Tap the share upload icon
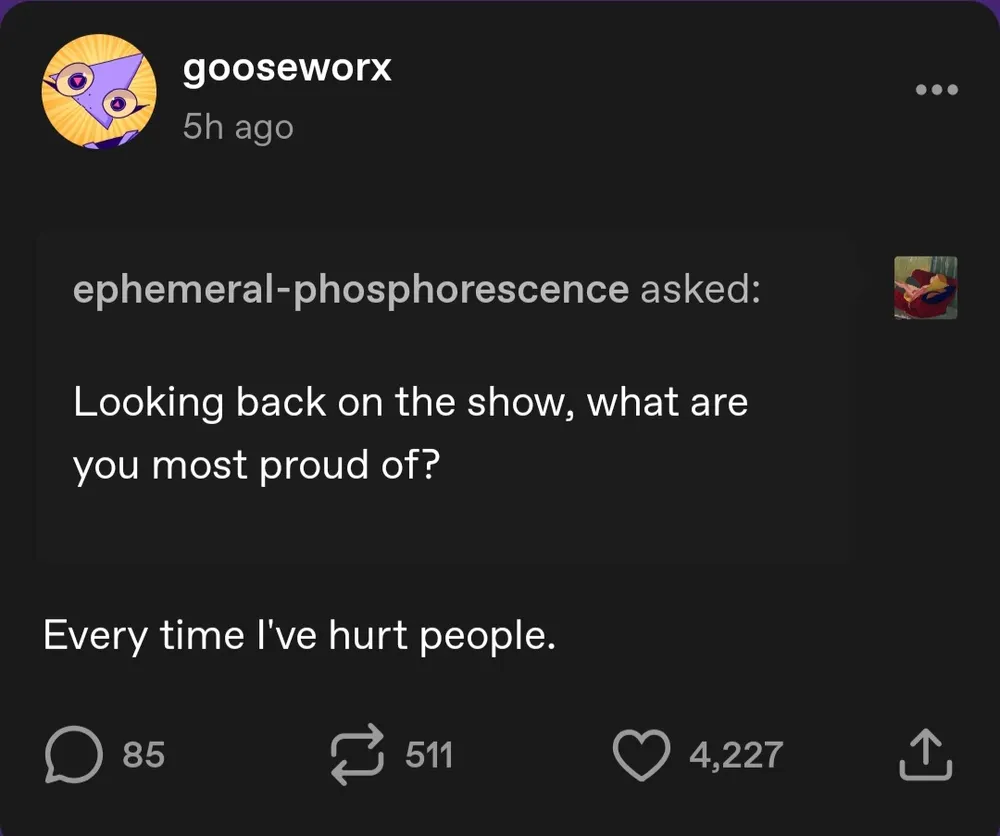Image resolution: width=1000 pixels, height=836 pixels. click(x=925, y=755)
